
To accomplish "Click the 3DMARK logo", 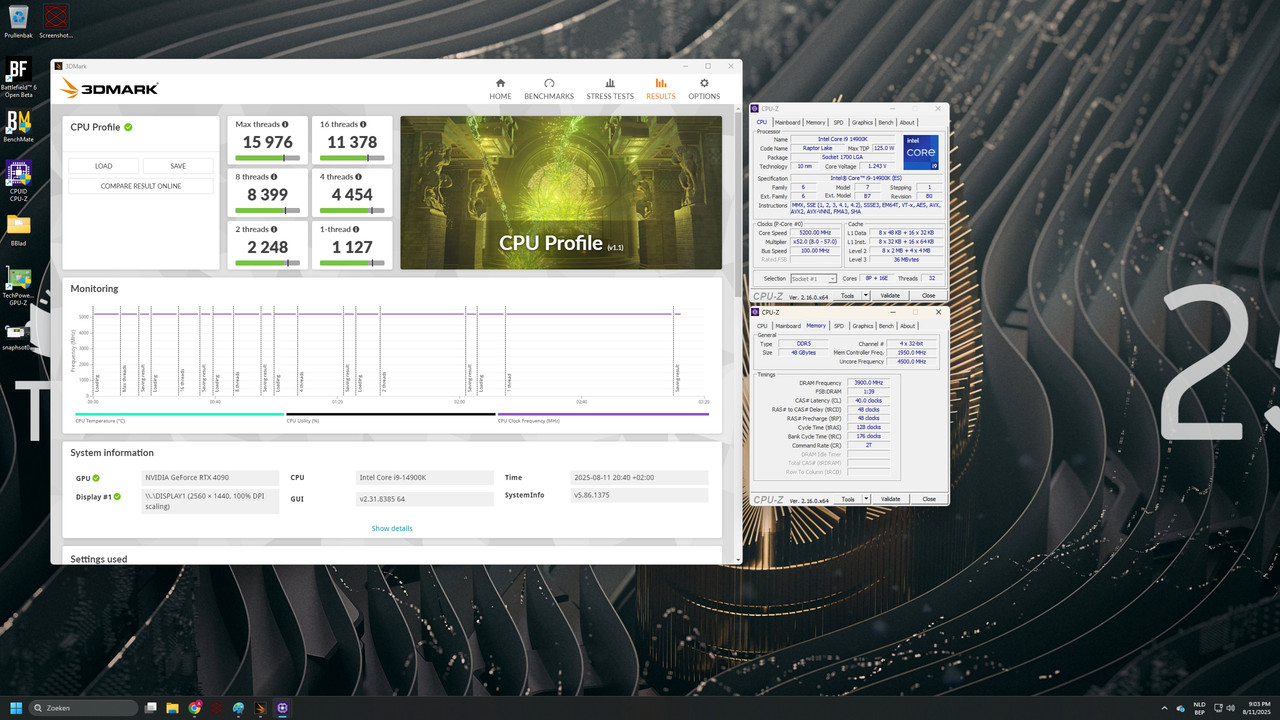I will click(110, 89).
